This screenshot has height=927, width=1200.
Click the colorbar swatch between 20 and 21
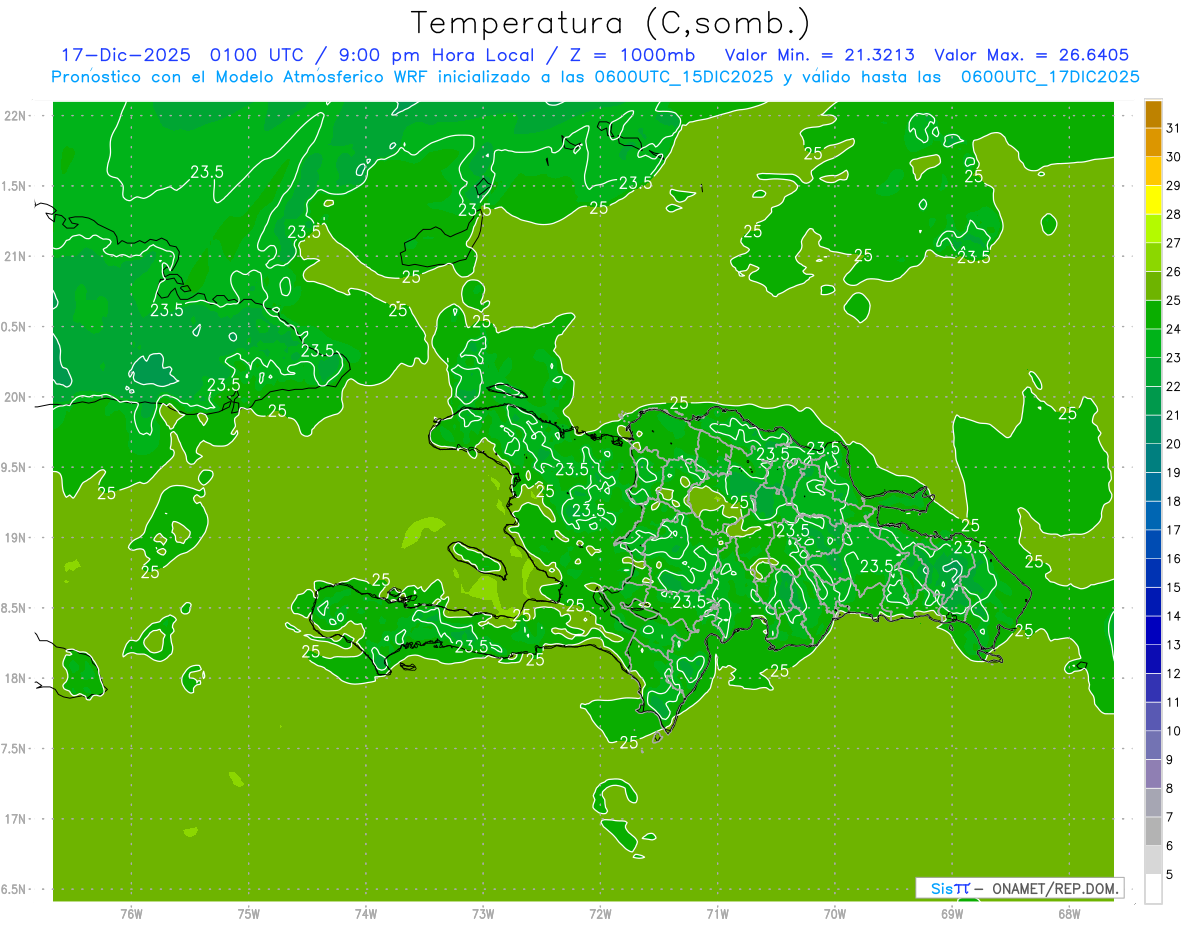coord(1153,430)
